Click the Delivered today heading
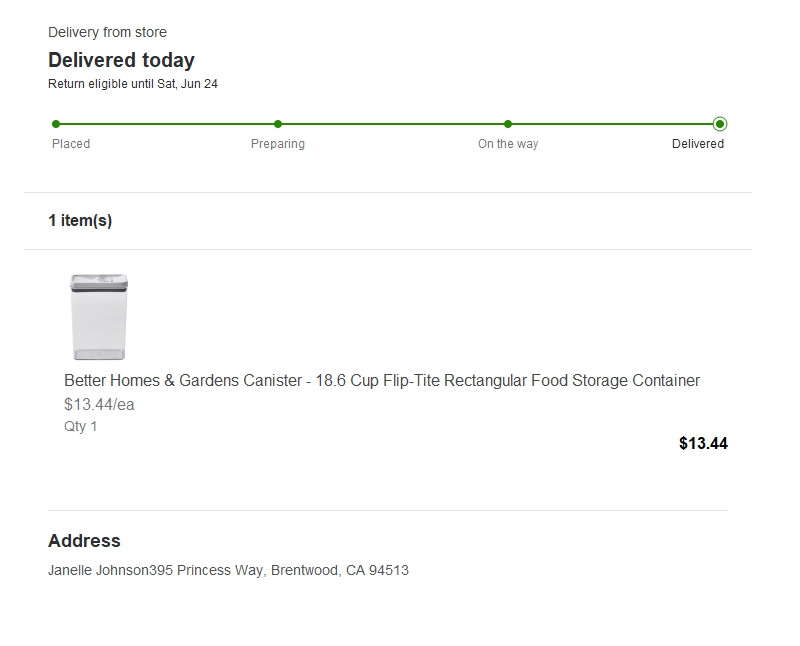 (121, 60)
